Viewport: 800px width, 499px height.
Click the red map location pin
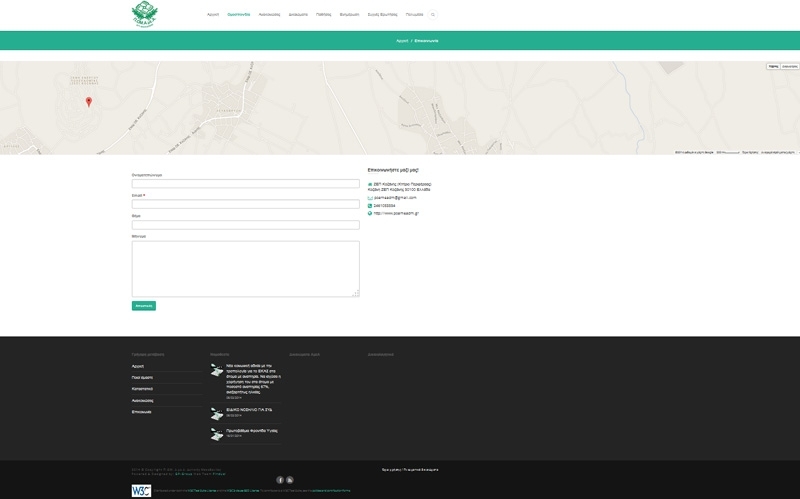pos(89,101)
